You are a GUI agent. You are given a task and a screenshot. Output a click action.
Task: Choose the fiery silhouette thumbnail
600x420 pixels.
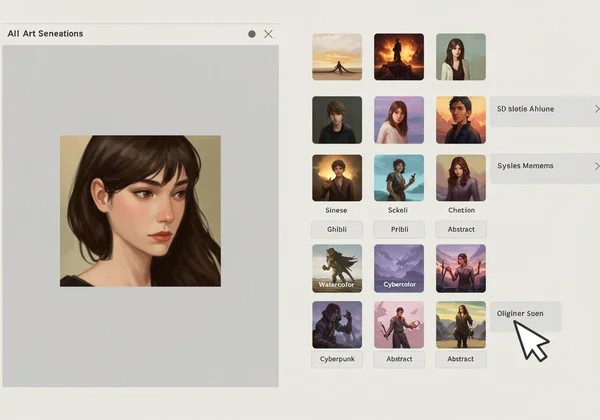[x=399, y=57]
